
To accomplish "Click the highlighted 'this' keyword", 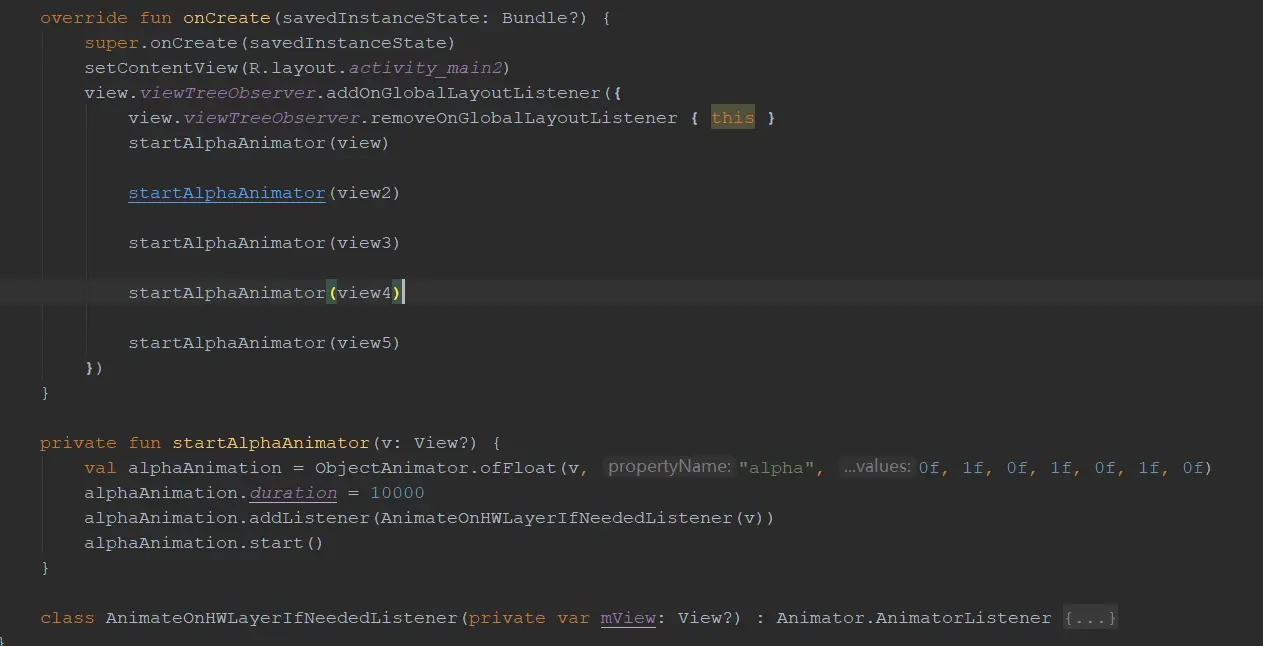I will (733, 118).
